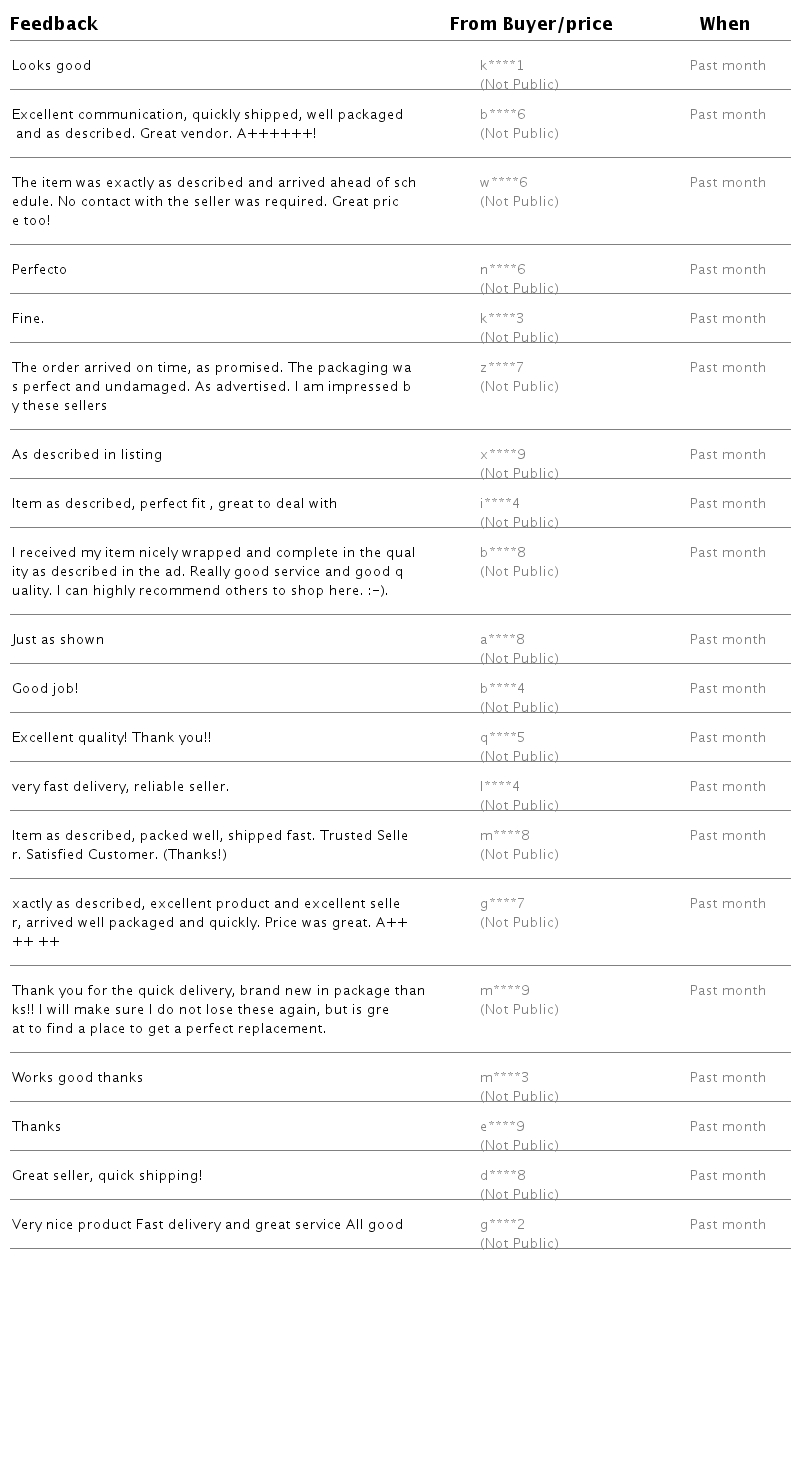Open buyer k****1 profile

502,66
